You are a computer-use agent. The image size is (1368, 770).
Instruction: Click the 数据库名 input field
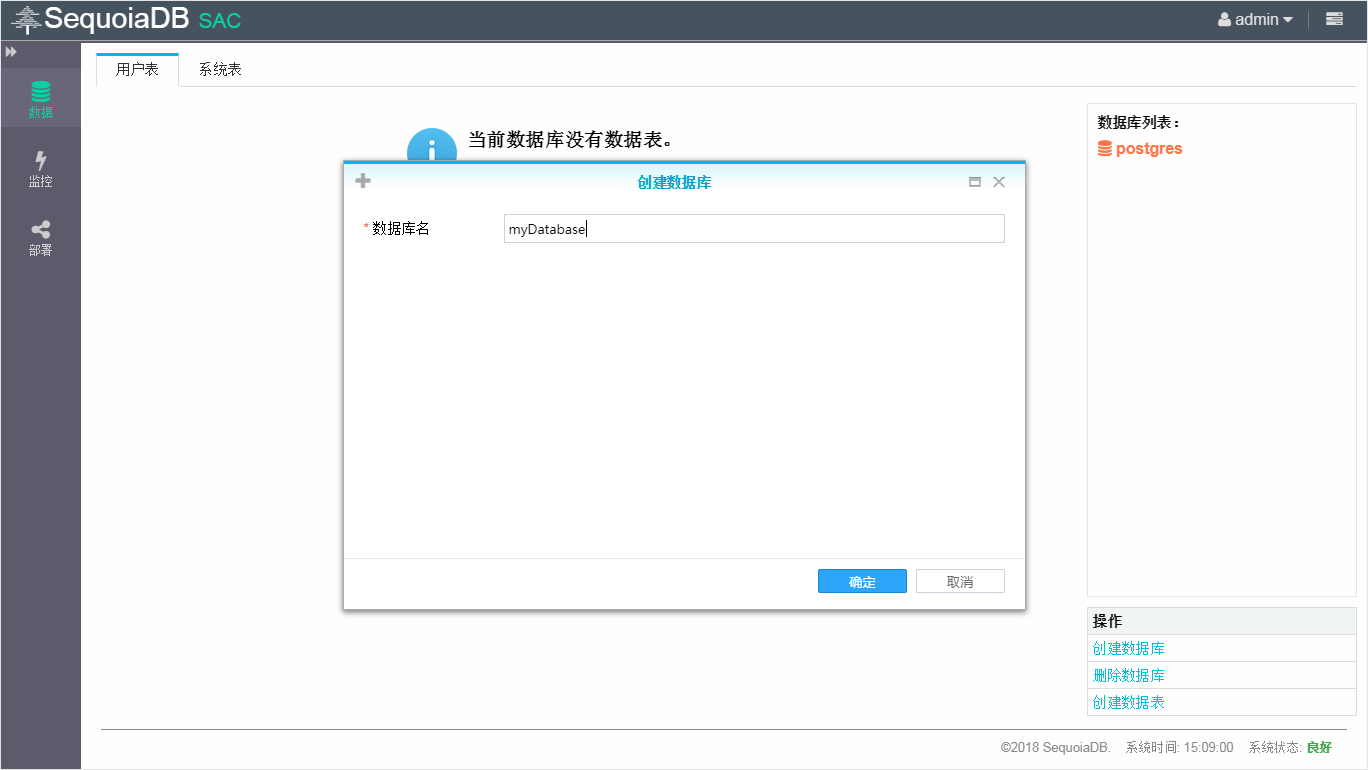click(x=753, y=229)
